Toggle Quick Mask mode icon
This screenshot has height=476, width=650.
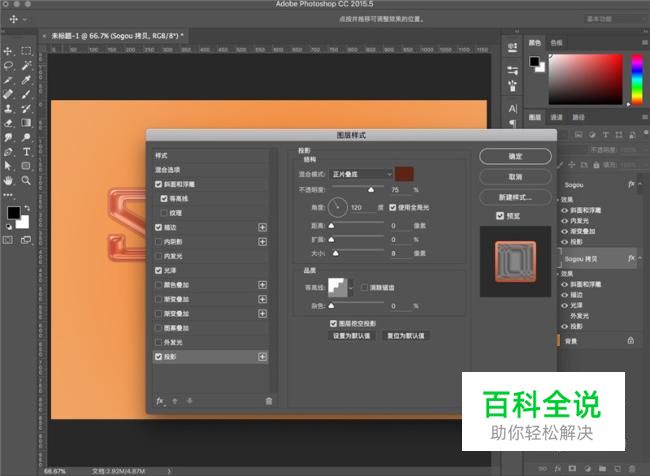tap(8, 240)
